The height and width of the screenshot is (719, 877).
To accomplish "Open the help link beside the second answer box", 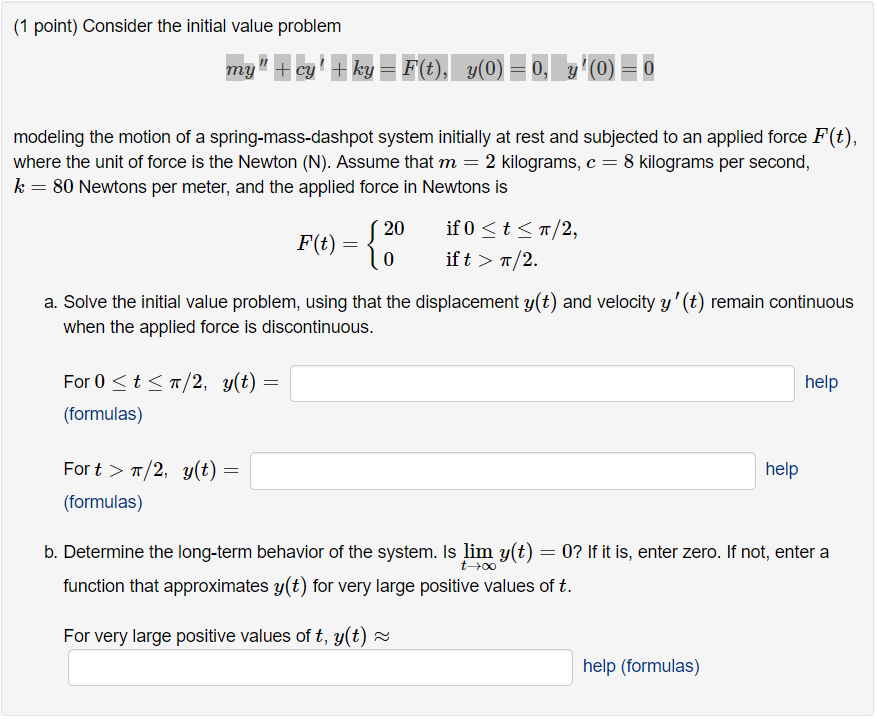I will point(781,470).
